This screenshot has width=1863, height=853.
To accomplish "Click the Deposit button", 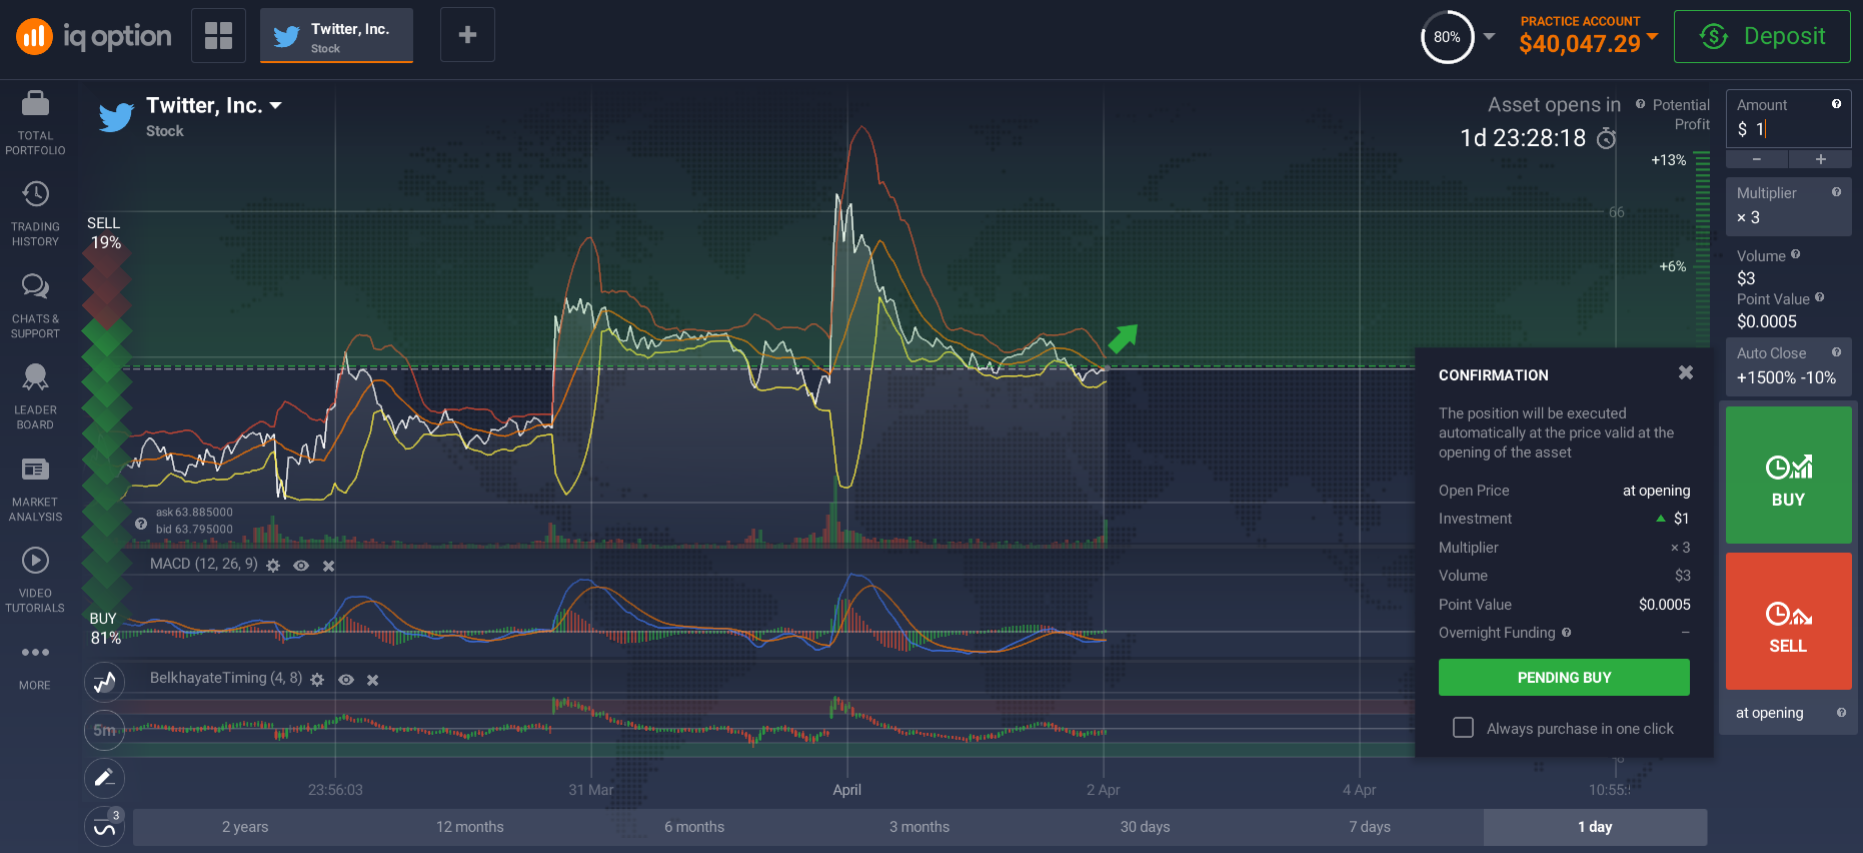I will (1762, 37).
